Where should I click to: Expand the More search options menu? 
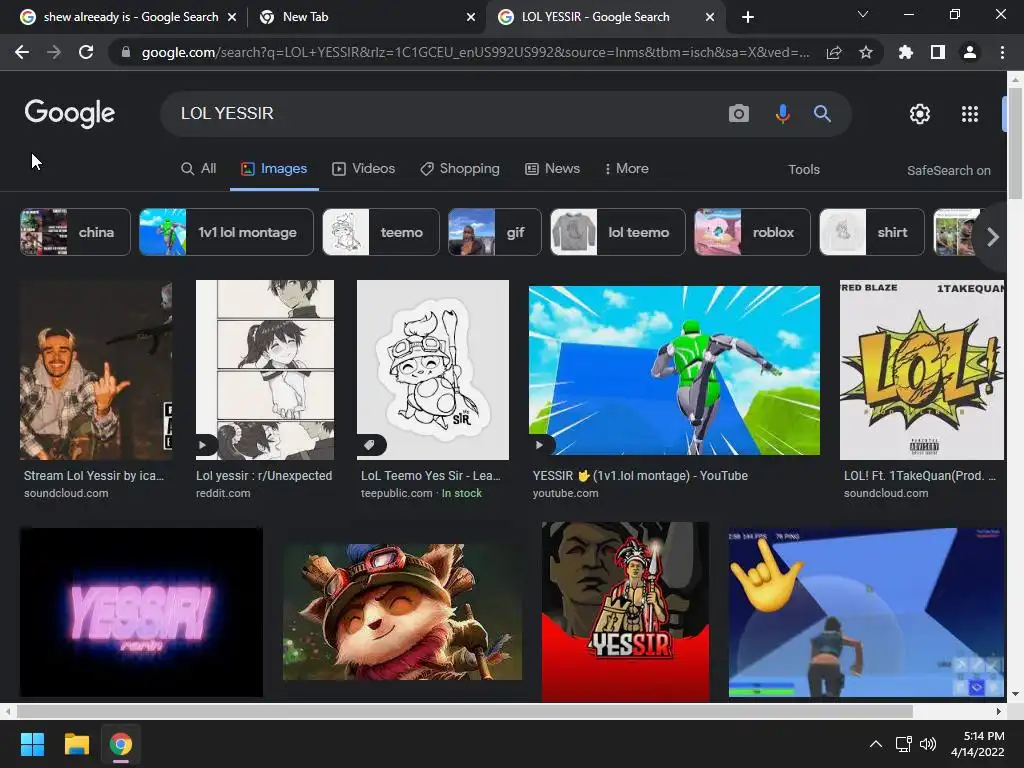coord(627,168)
